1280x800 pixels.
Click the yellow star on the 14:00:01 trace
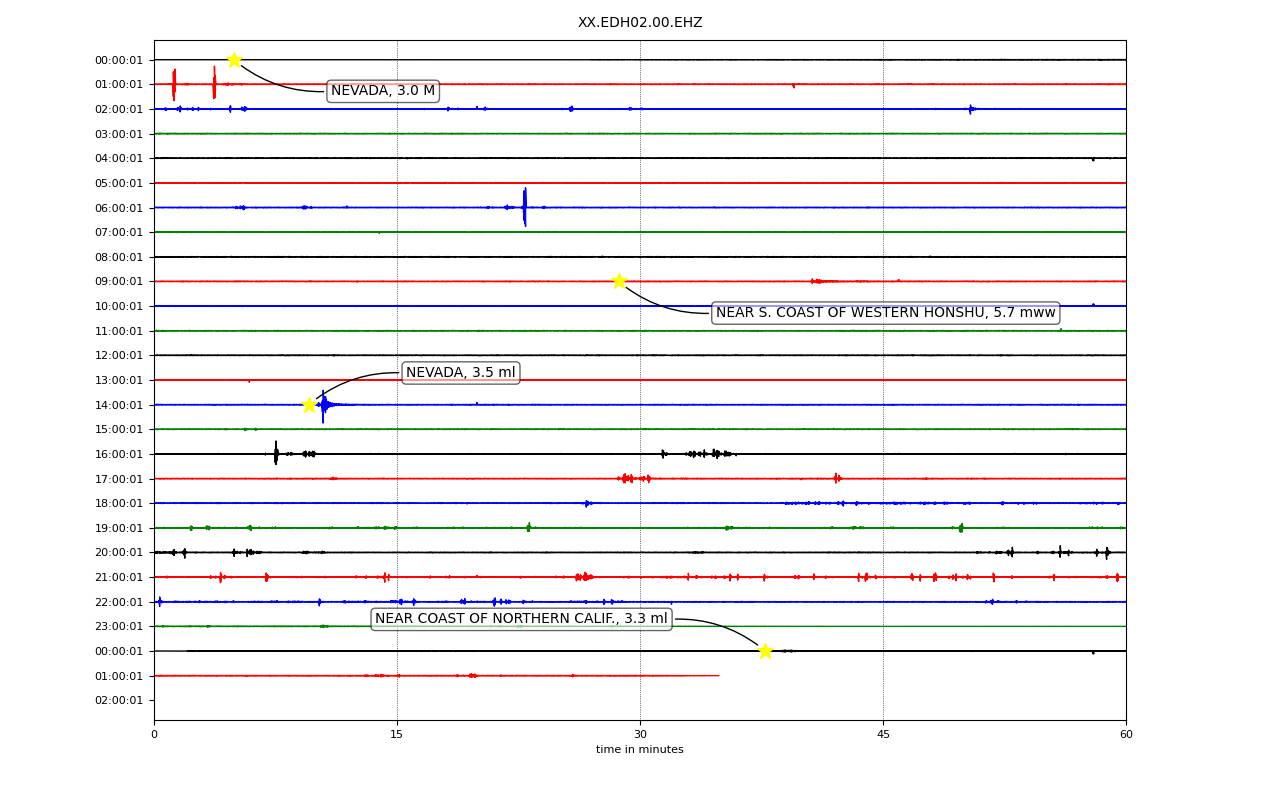309,405
